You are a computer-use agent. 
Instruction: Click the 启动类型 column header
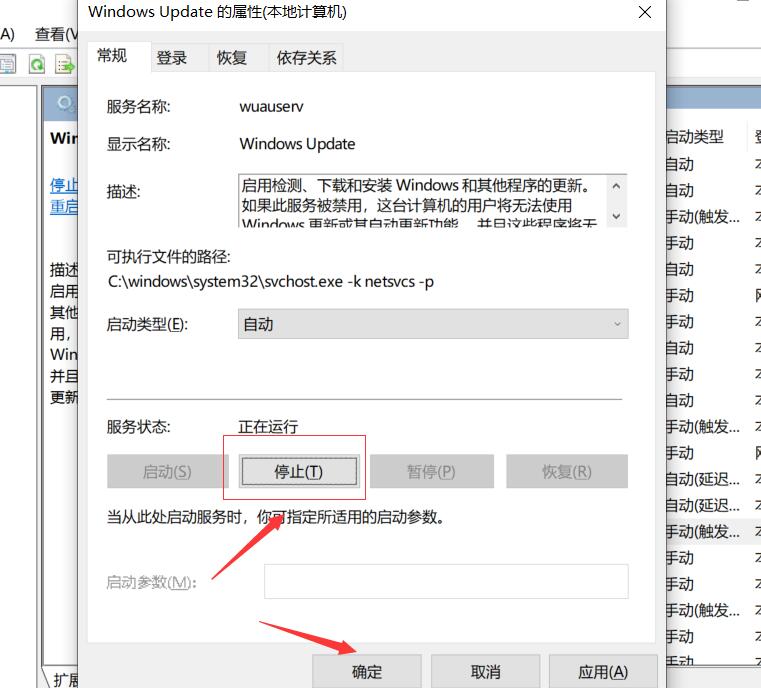point(695,137)
